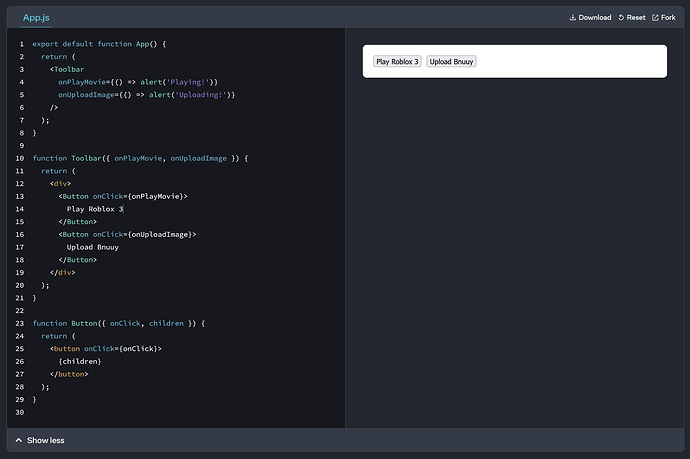Place cursor on 'export default function App' line

coord(99,44)
